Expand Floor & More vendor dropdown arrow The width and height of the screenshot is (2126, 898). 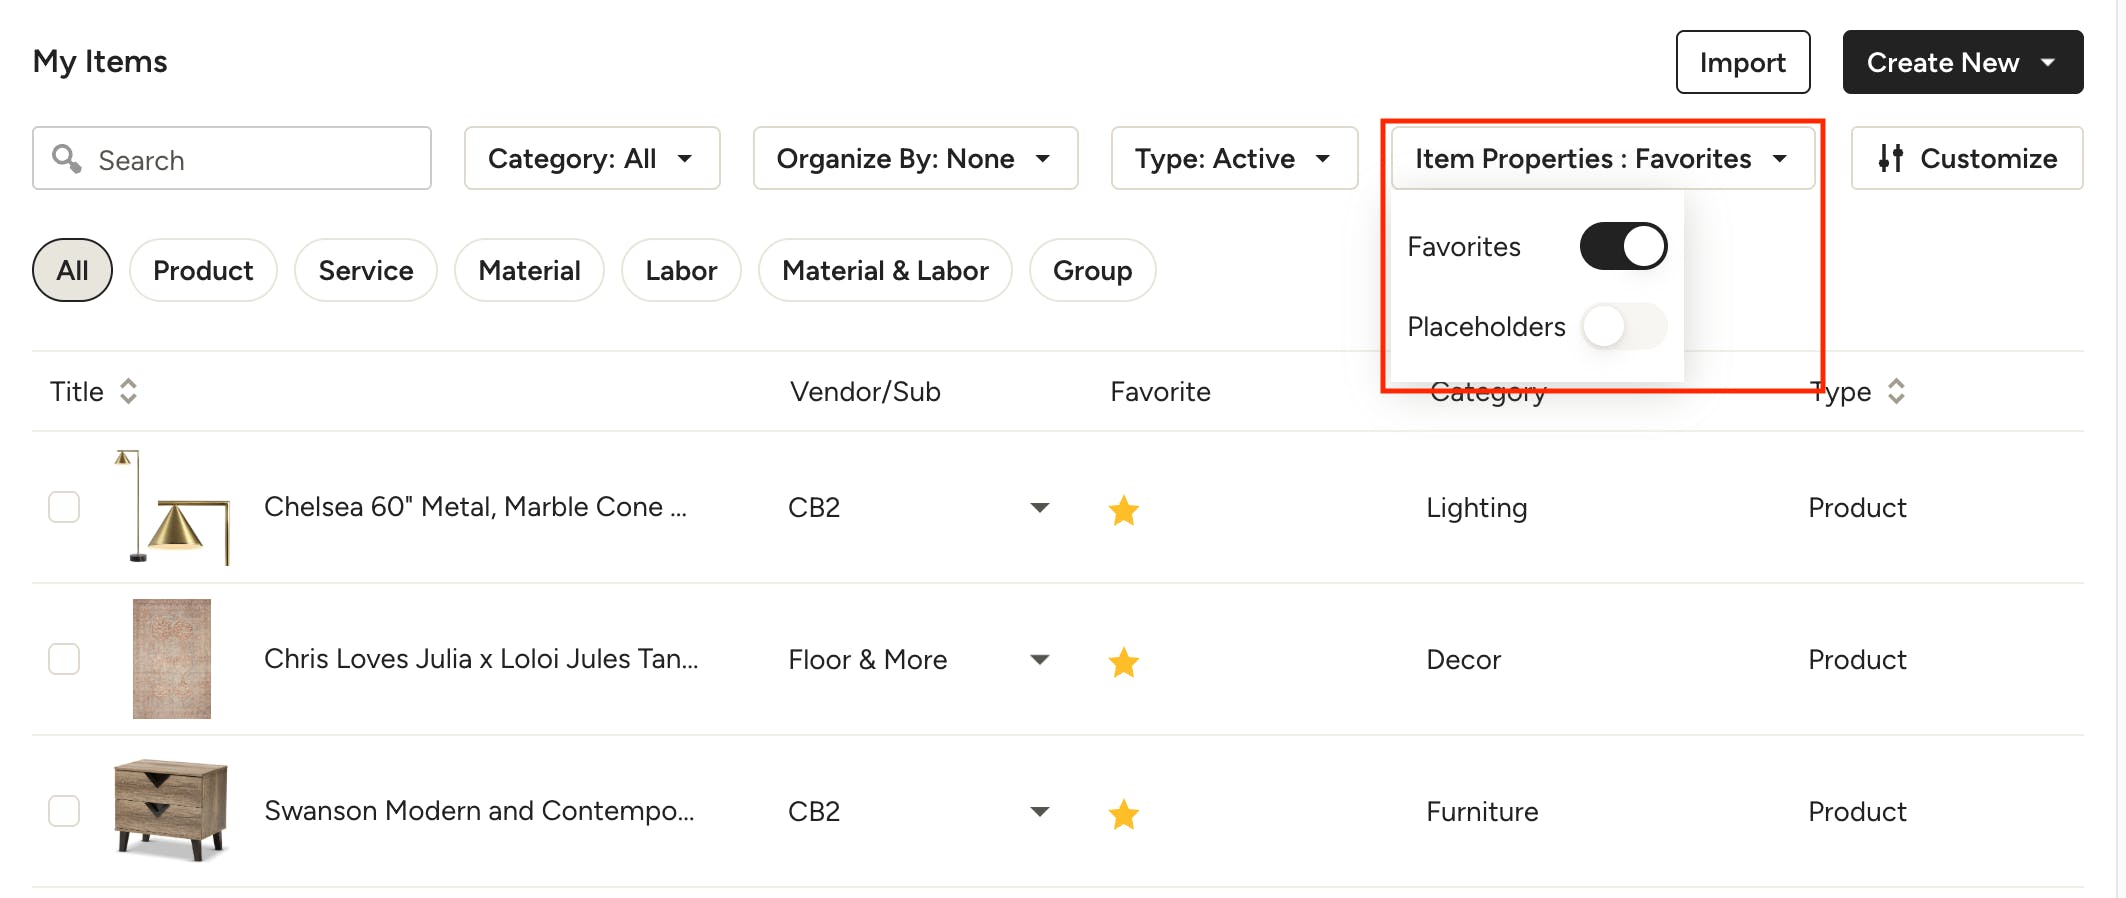1040,659
